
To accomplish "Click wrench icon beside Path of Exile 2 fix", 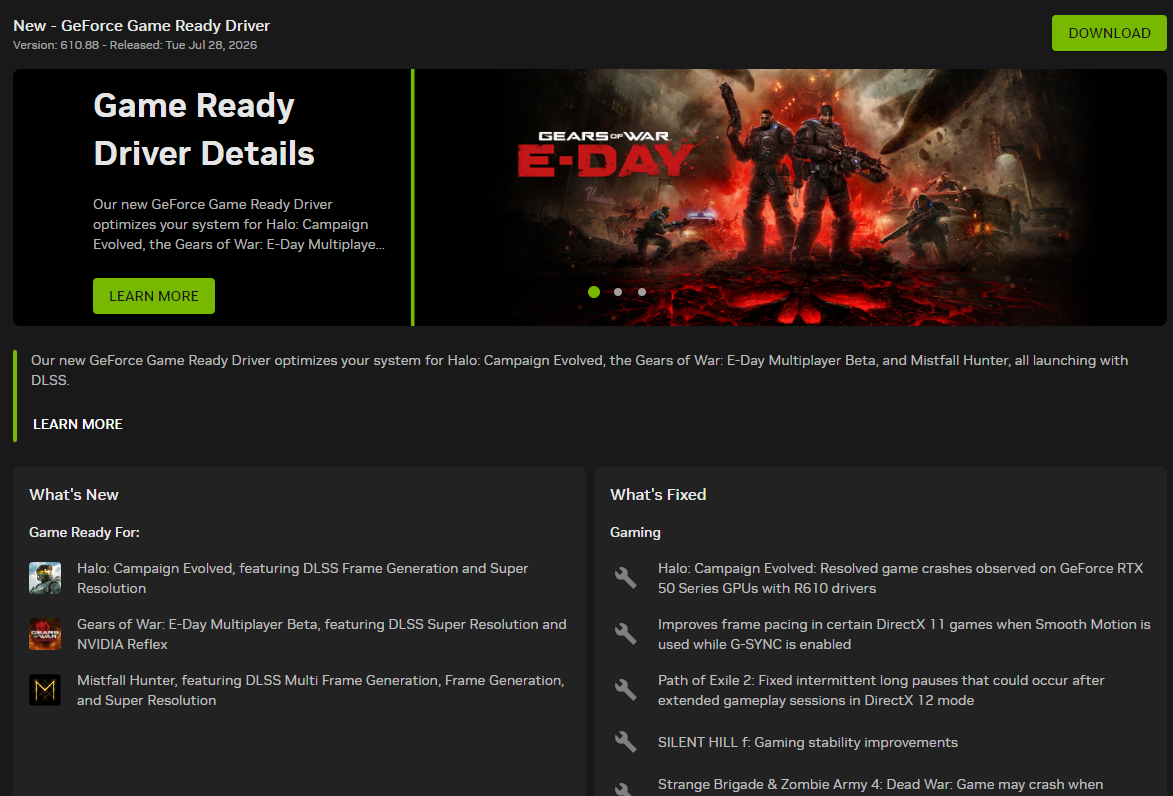I will click(x=625, y=690).
